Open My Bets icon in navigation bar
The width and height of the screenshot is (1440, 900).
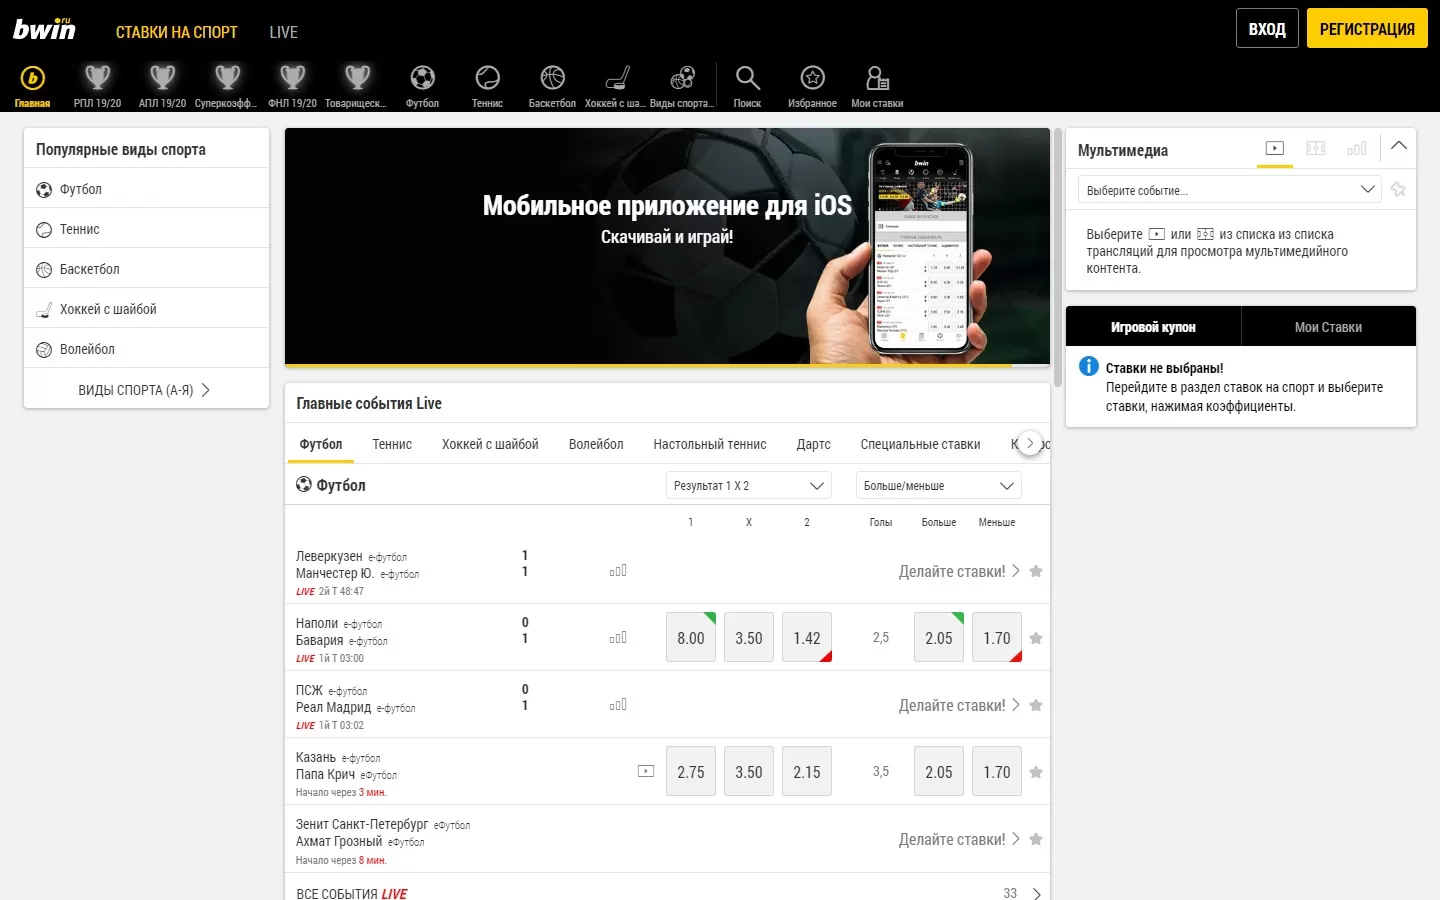(x=876, y=85)
